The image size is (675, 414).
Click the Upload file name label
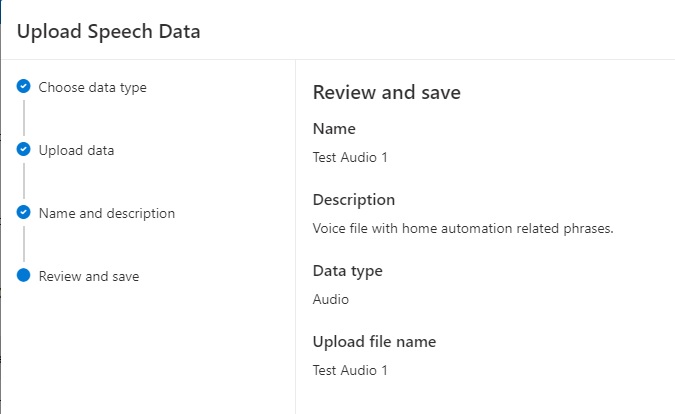(374, 342)
